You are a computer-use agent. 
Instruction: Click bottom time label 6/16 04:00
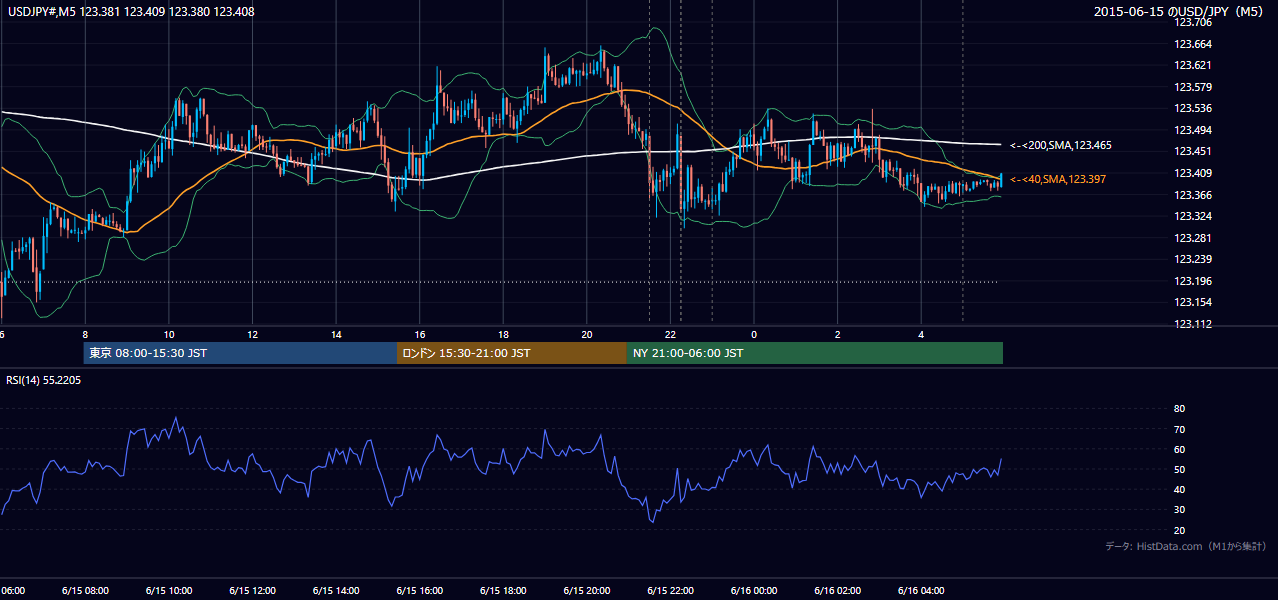coord(921,591)
